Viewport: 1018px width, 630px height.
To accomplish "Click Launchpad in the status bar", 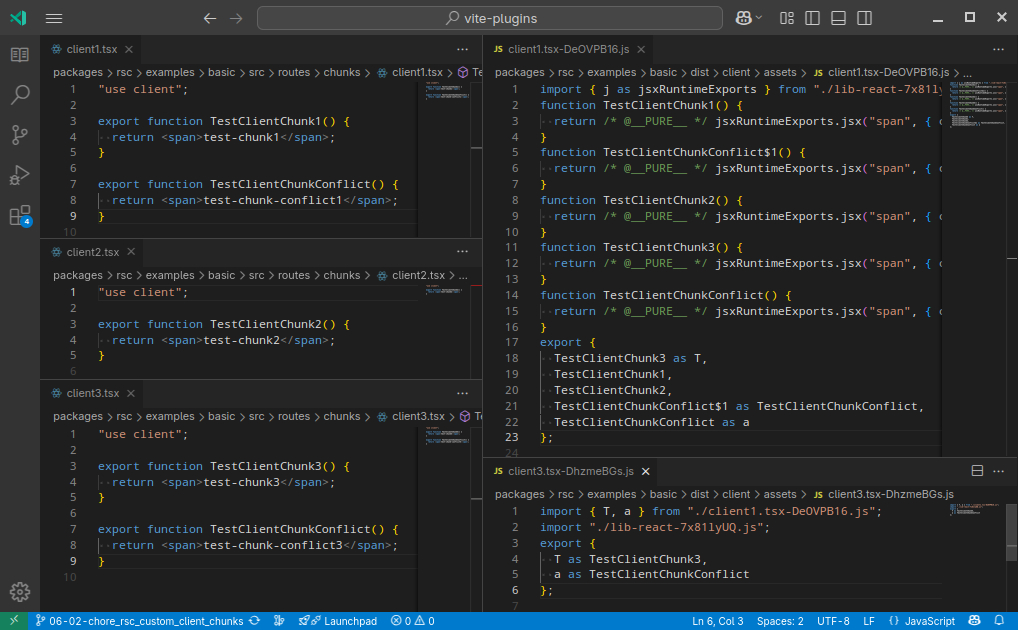I will coord(342,621).
